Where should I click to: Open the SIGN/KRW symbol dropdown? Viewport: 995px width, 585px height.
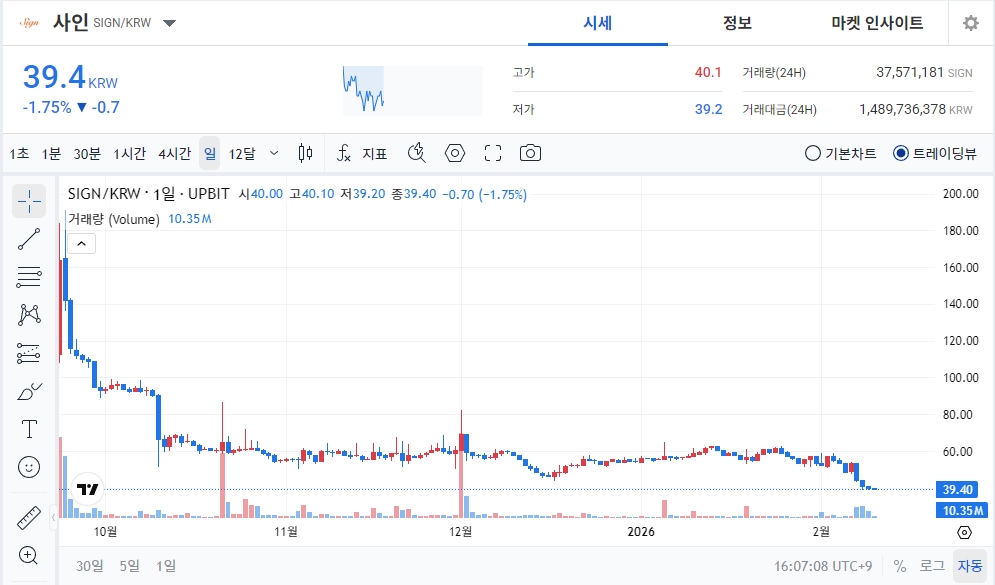point(170,22)
